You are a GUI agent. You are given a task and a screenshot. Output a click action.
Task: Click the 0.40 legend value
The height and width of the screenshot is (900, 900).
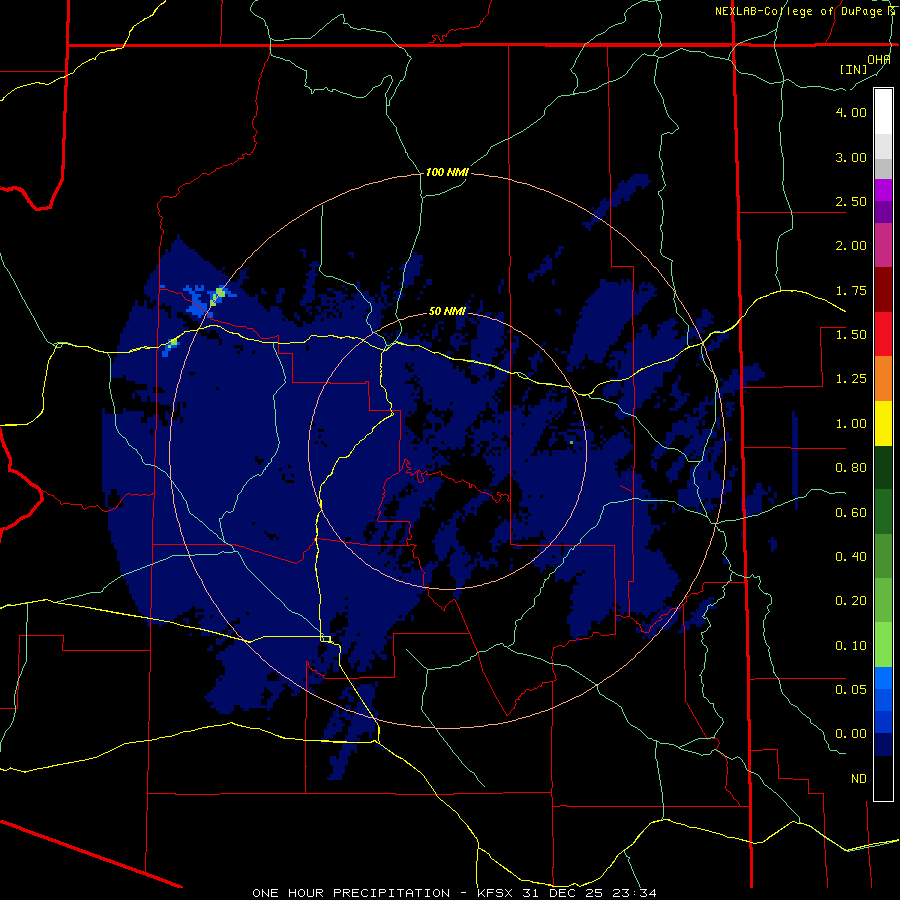pyautogui.click(x=851, y=557)
